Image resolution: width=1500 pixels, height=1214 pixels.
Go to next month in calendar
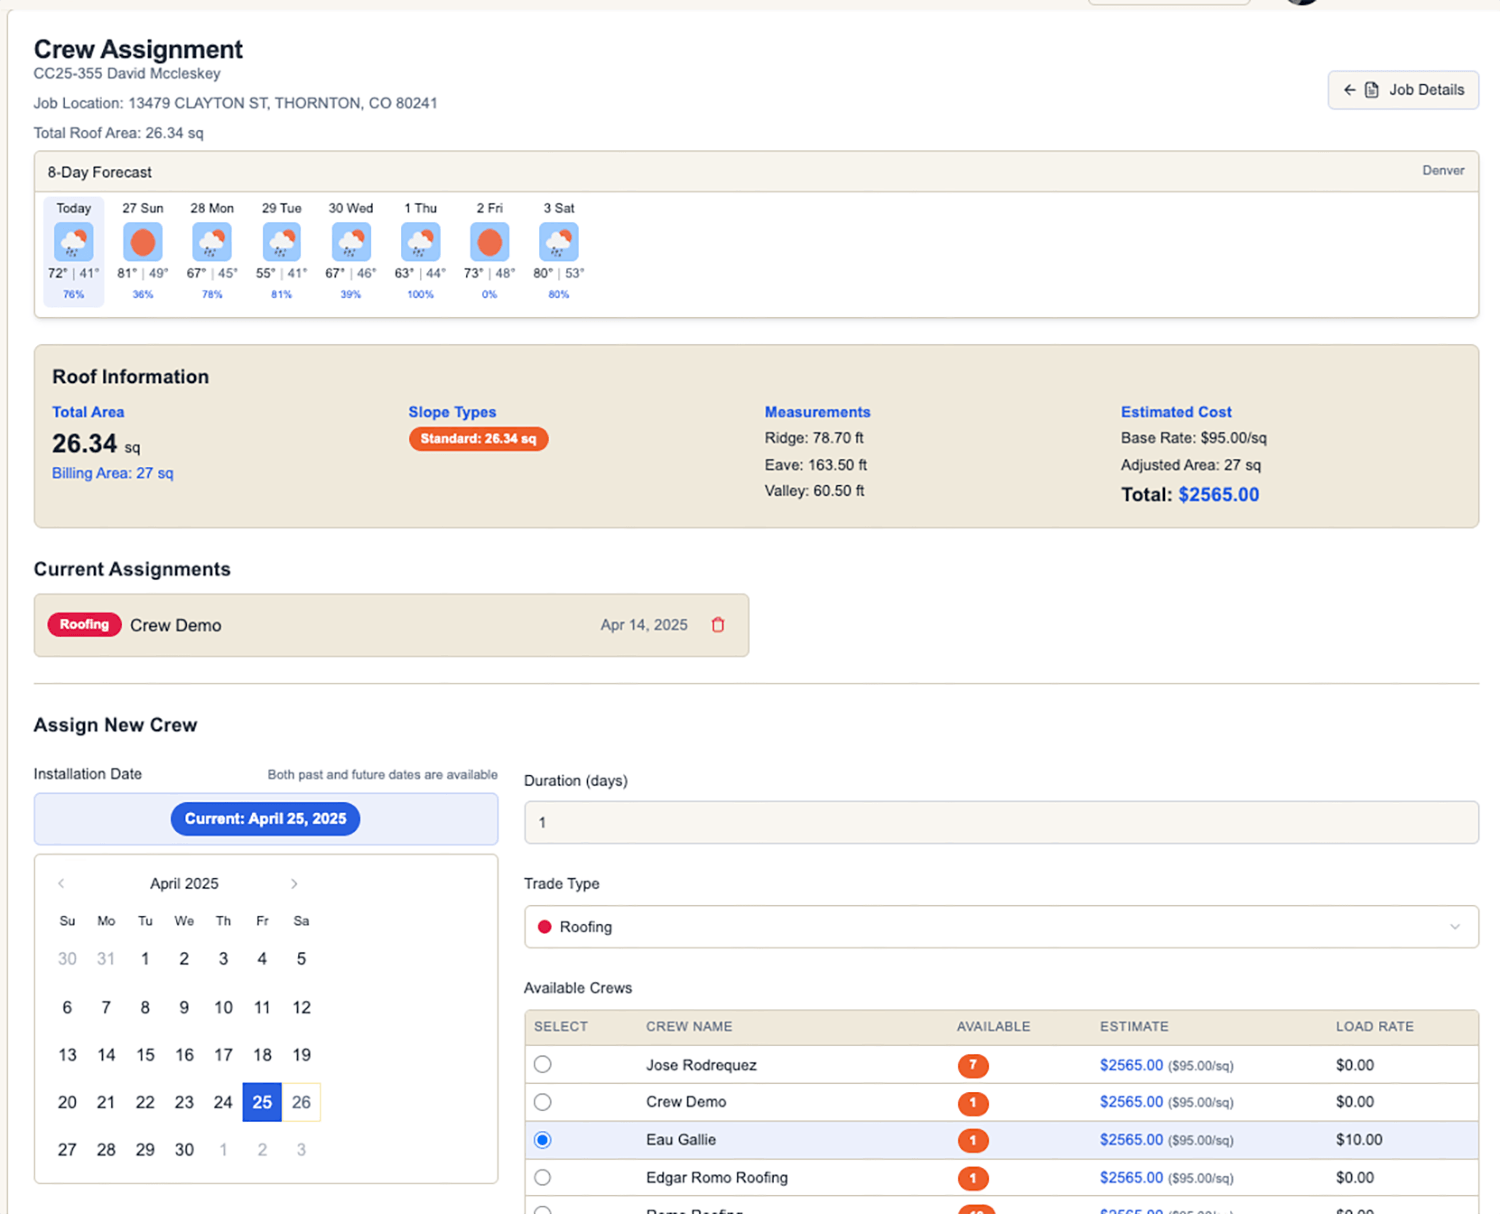coord(294,883)
